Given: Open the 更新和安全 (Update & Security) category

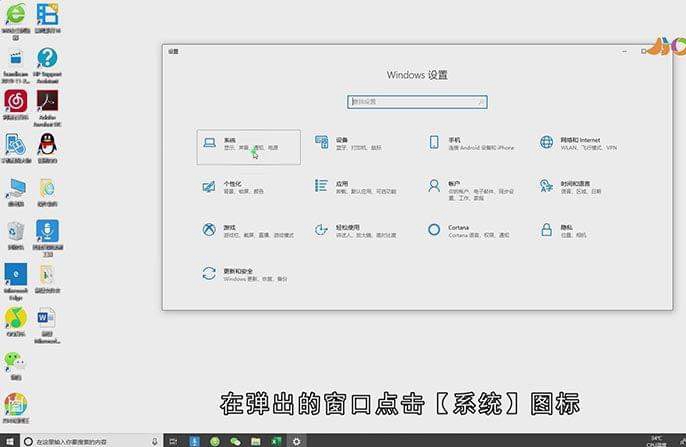Looking at the screenshot, I should click(x=244, y=275).
